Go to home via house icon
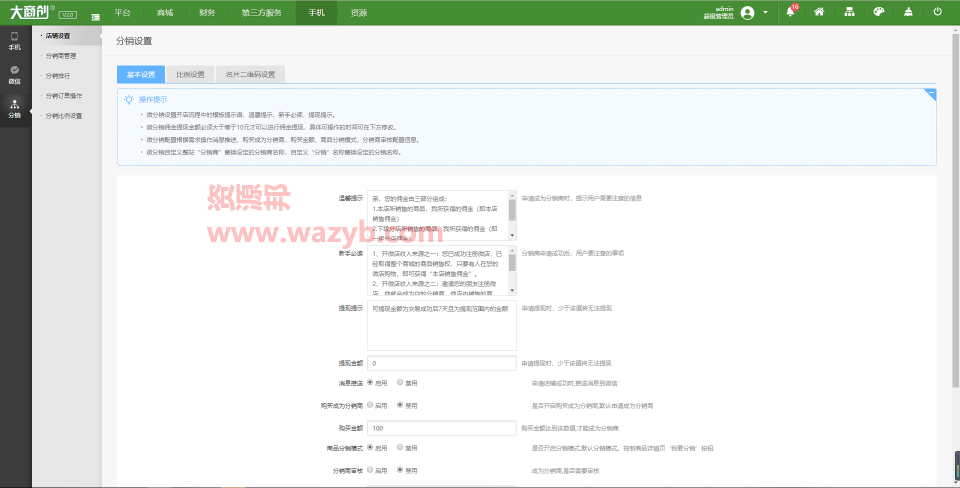960x488 pixels. pyautogui.click(x=819, y=12)
